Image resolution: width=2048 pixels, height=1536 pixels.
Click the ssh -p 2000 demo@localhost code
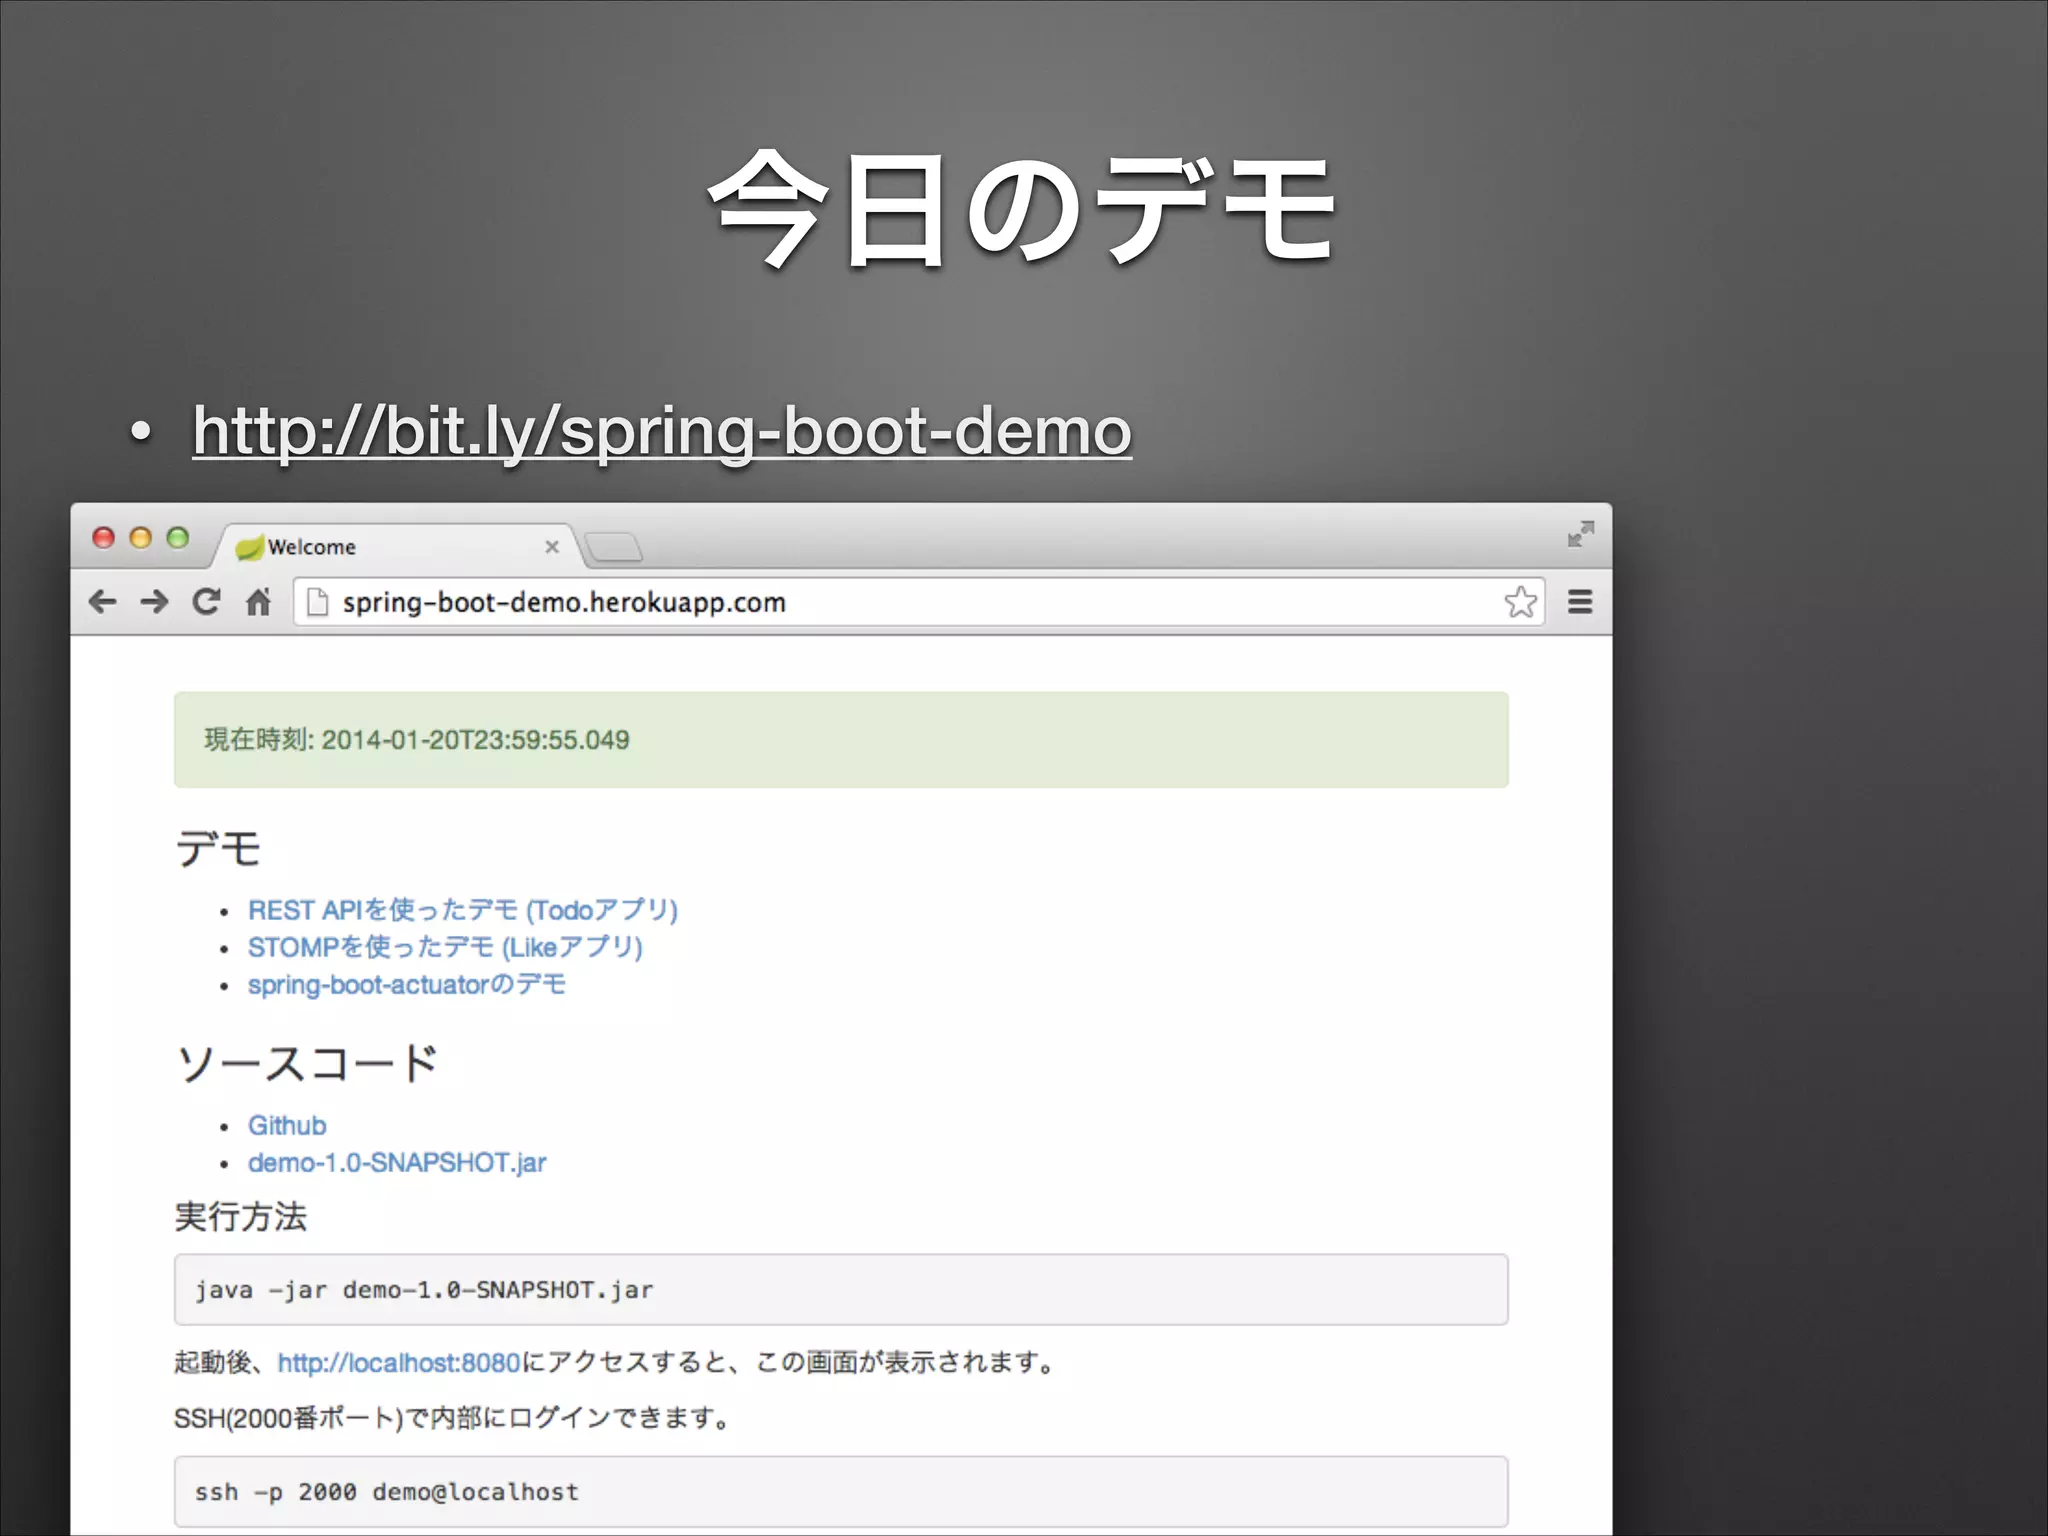(x=841, y=1492)
